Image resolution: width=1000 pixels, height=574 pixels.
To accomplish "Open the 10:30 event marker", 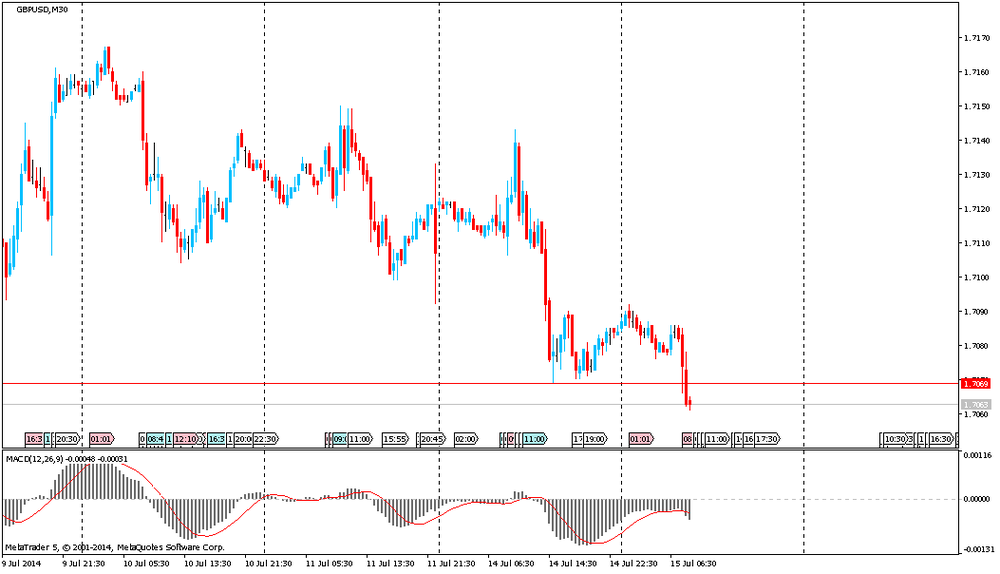I will pyautogui.click(x=895, y=439).
